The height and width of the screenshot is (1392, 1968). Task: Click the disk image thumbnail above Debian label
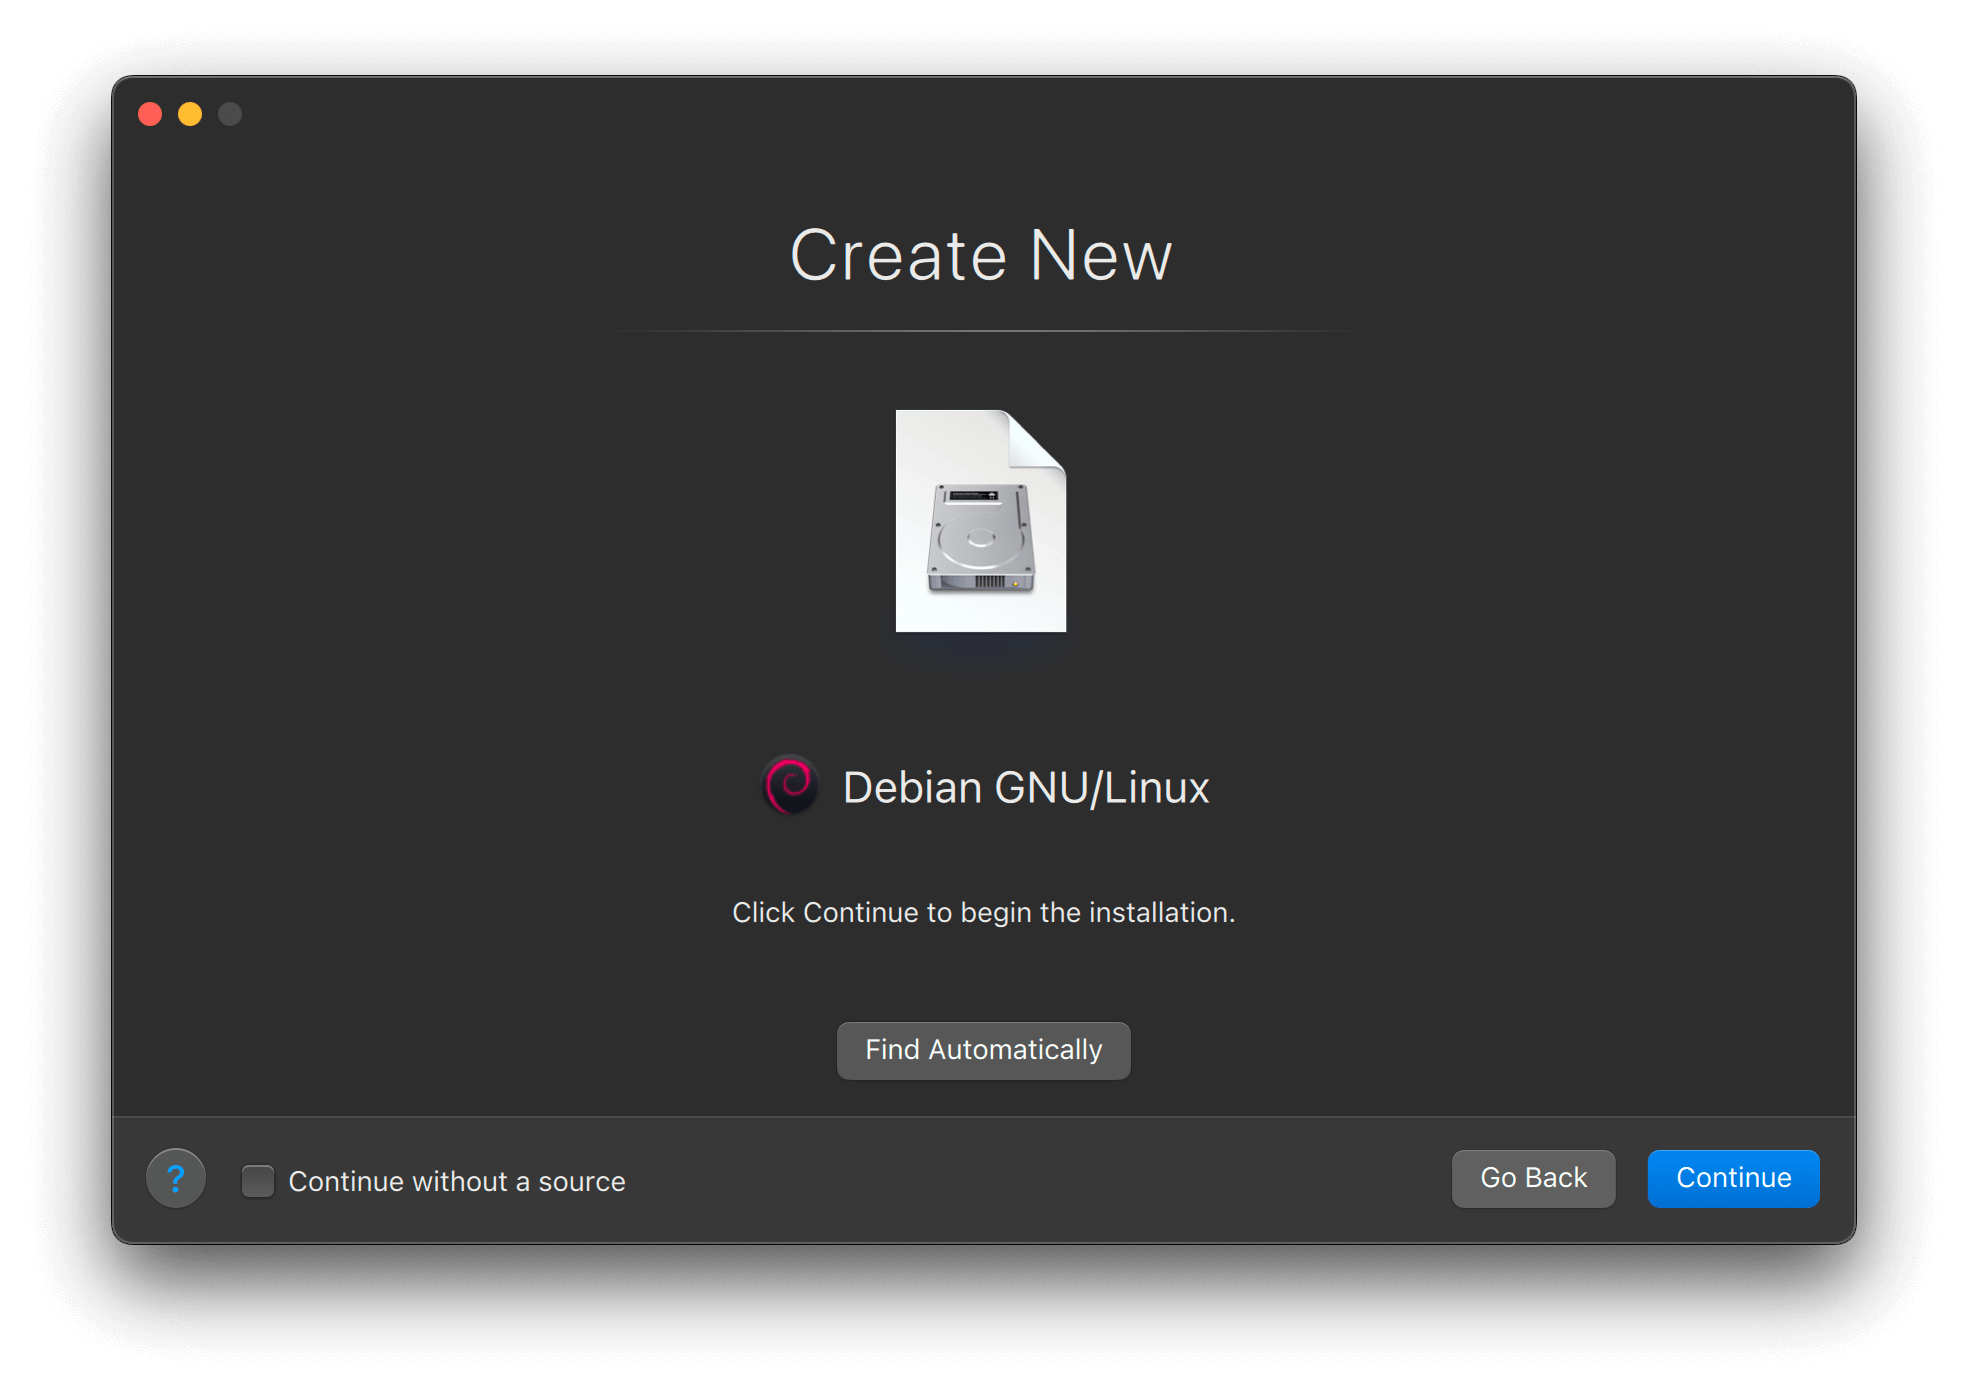pos(981,522)
